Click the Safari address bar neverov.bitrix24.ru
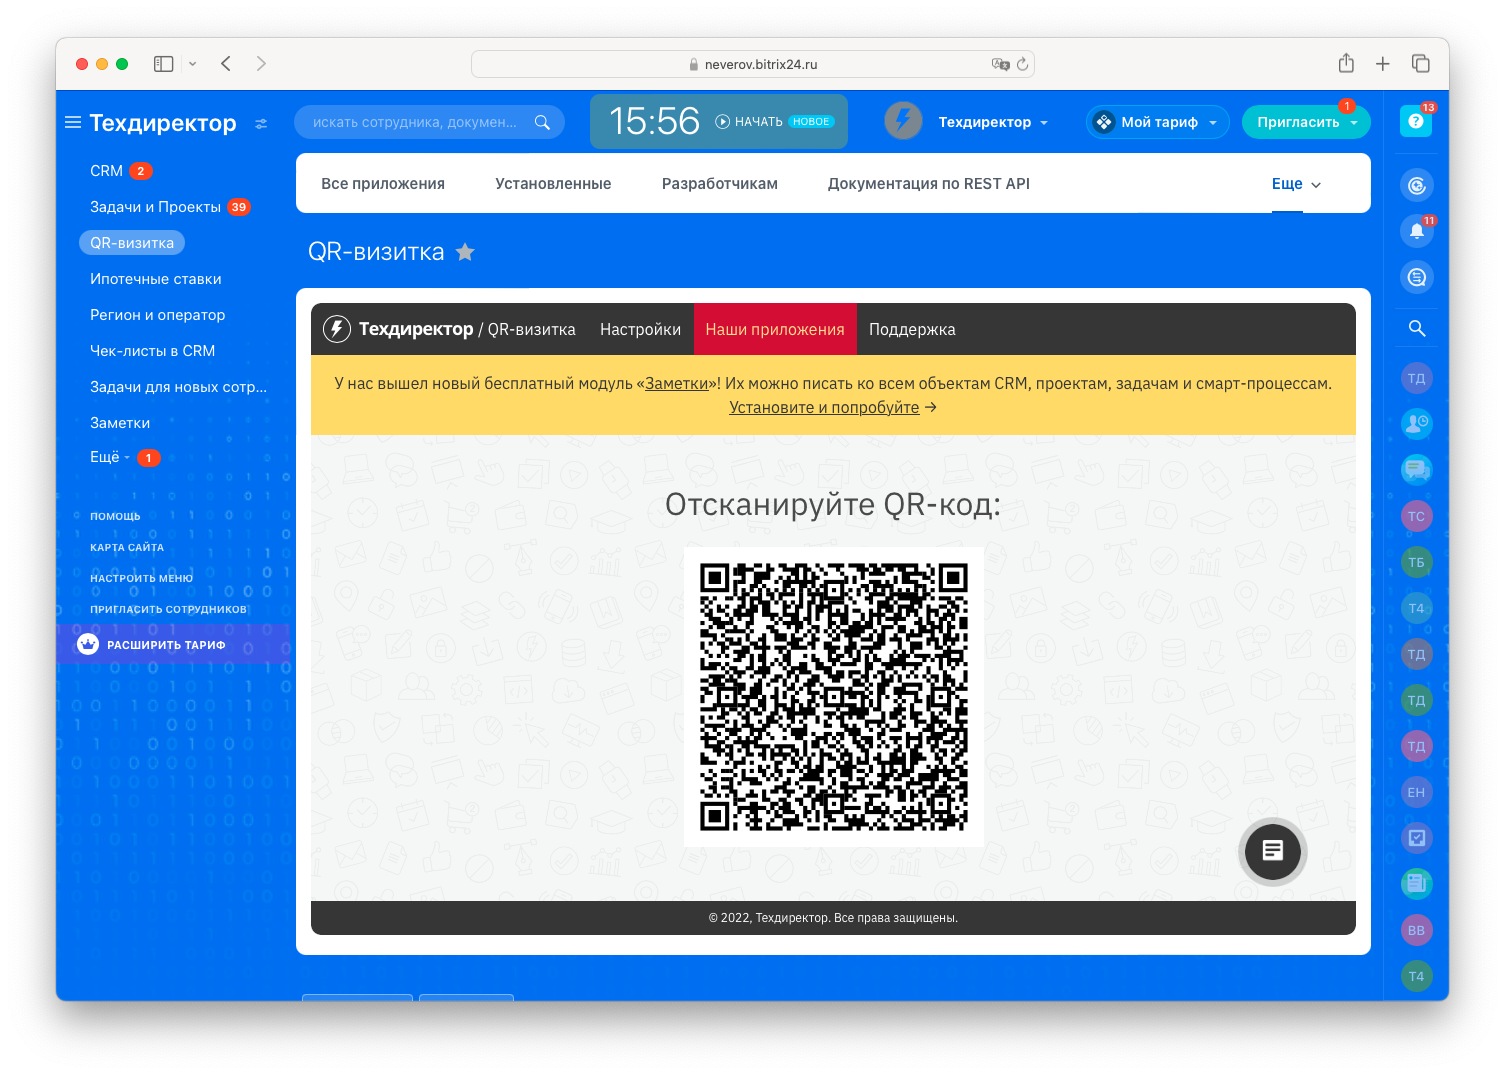This screenshot has width=1505, height=1075. click(x=752, y=64)
